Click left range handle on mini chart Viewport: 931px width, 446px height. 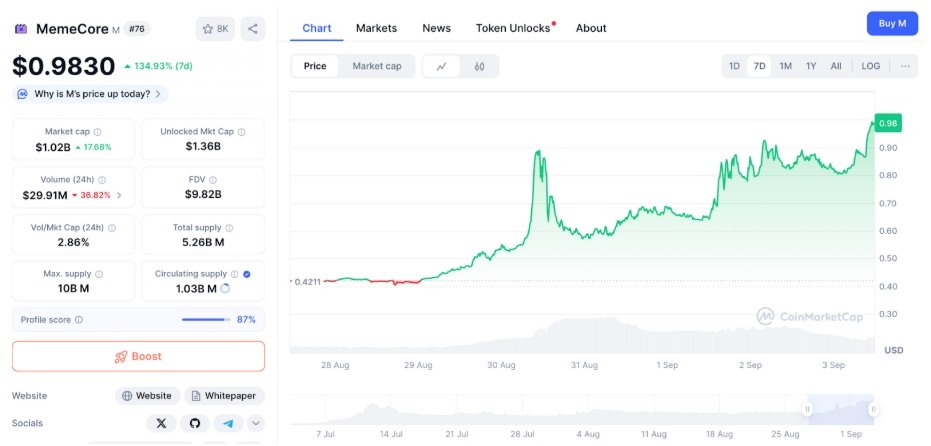pyautogui.click(x=808, y=409)
